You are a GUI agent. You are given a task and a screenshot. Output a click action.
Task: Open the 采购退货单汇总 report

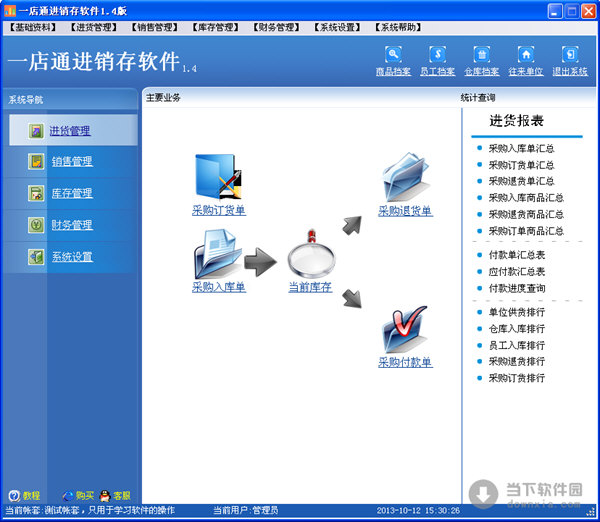(x=521, y=181)
